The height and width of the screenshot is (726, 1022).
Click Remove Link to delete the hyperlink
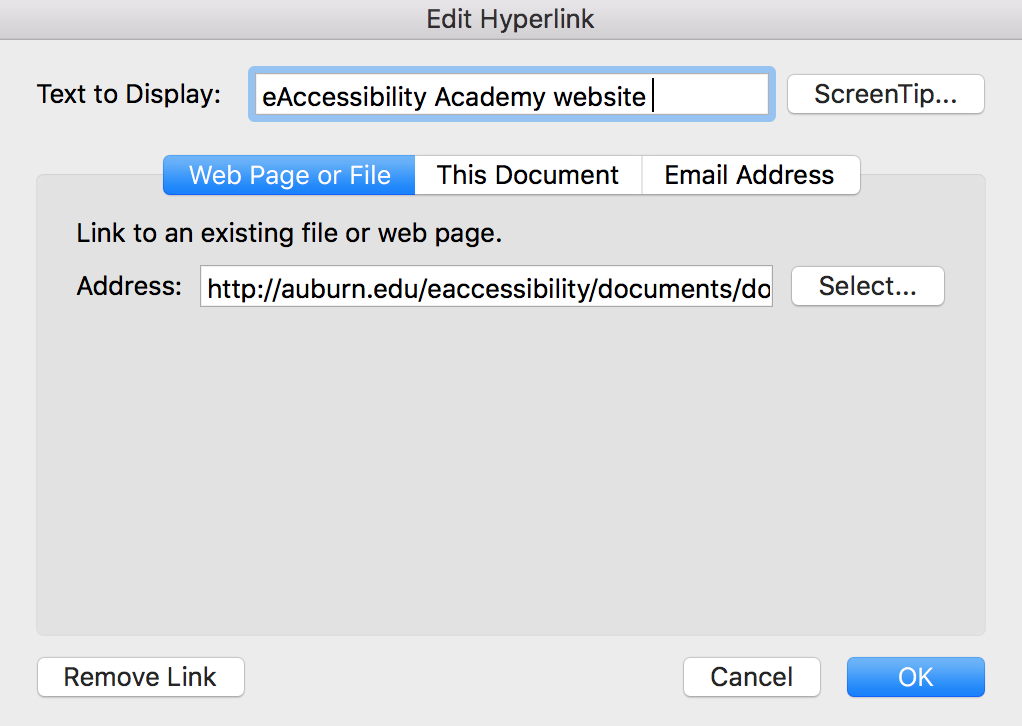(140, 677)
